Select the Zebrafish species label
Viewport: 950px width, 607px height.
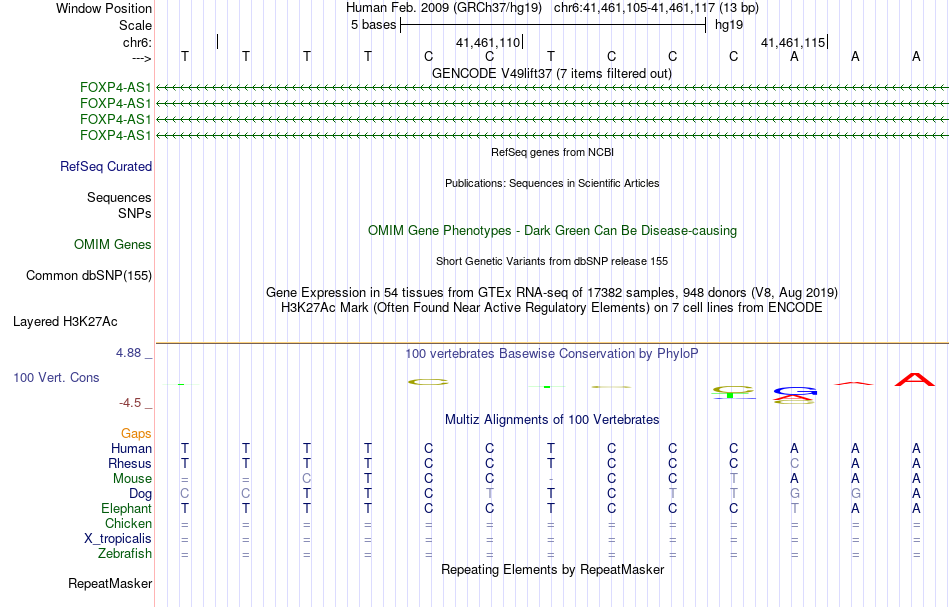tap(125, 553)
